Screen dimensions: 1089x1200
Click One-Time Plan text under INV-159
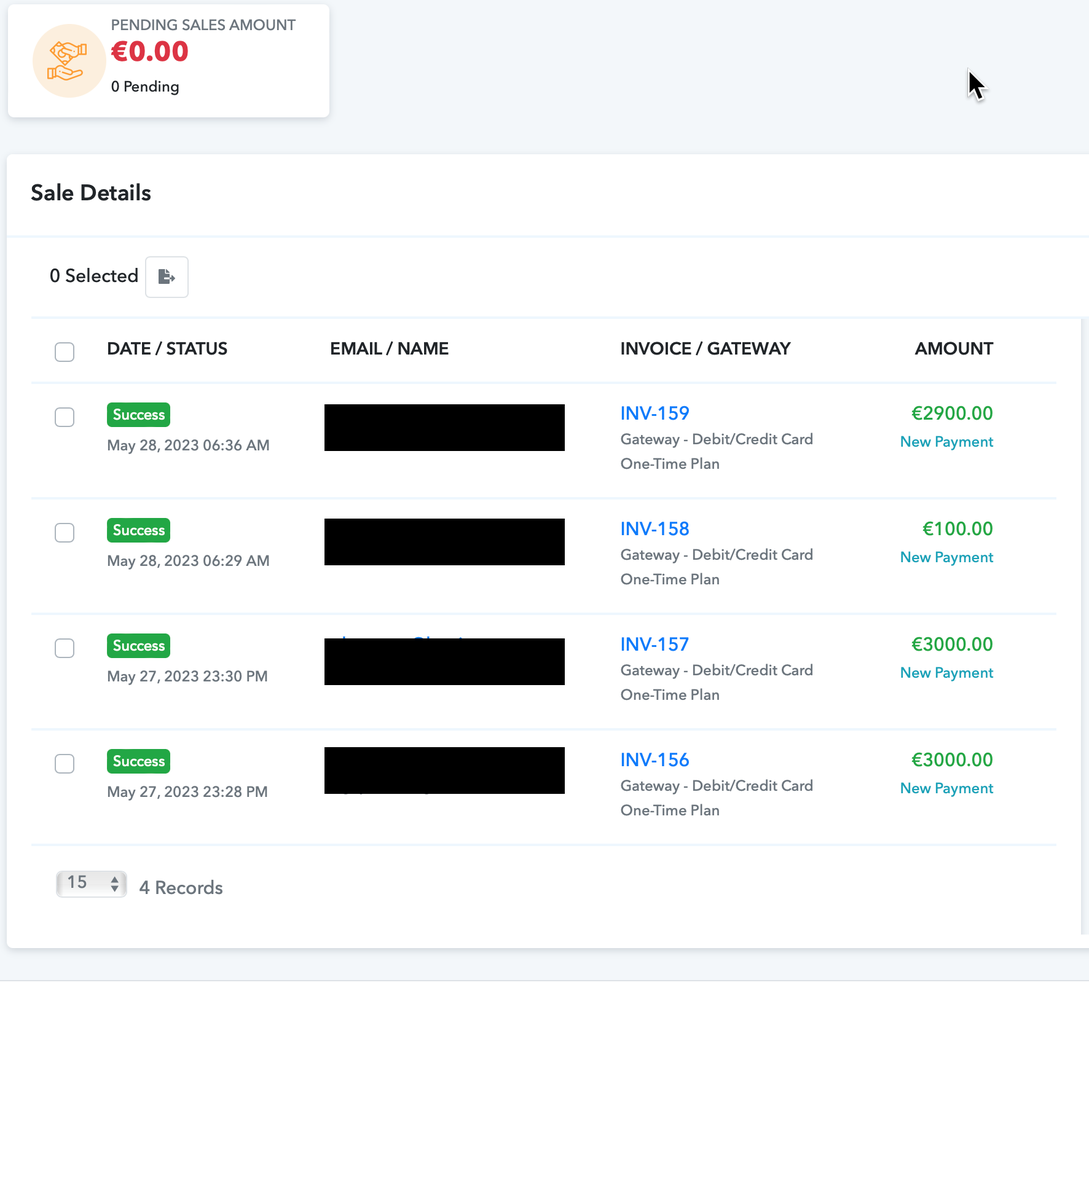[670, 464]
